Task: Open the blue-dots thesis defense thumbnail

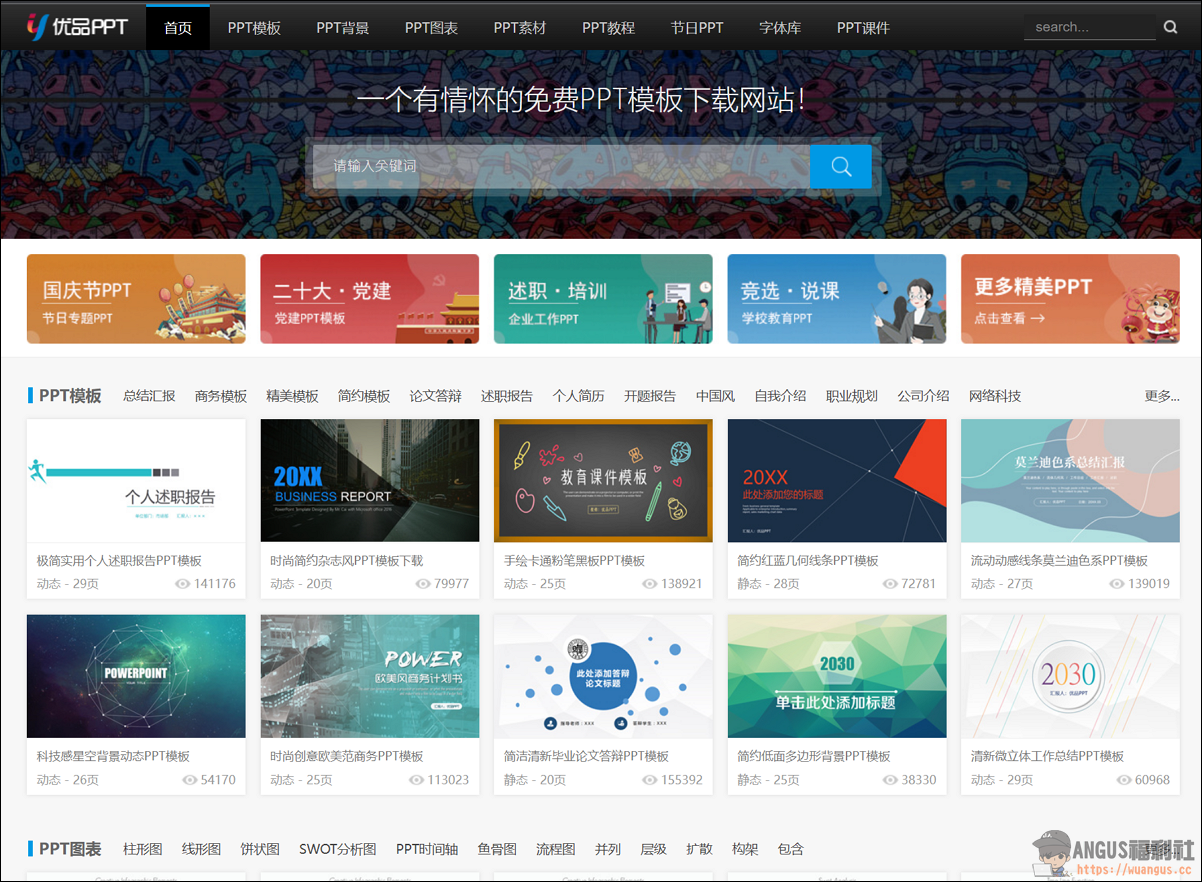Action: 603,677
